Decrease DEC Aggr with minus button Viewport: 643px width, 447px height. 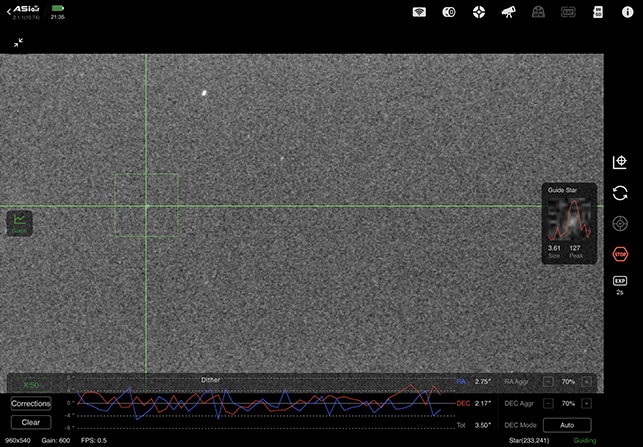[x=548, y=404]
